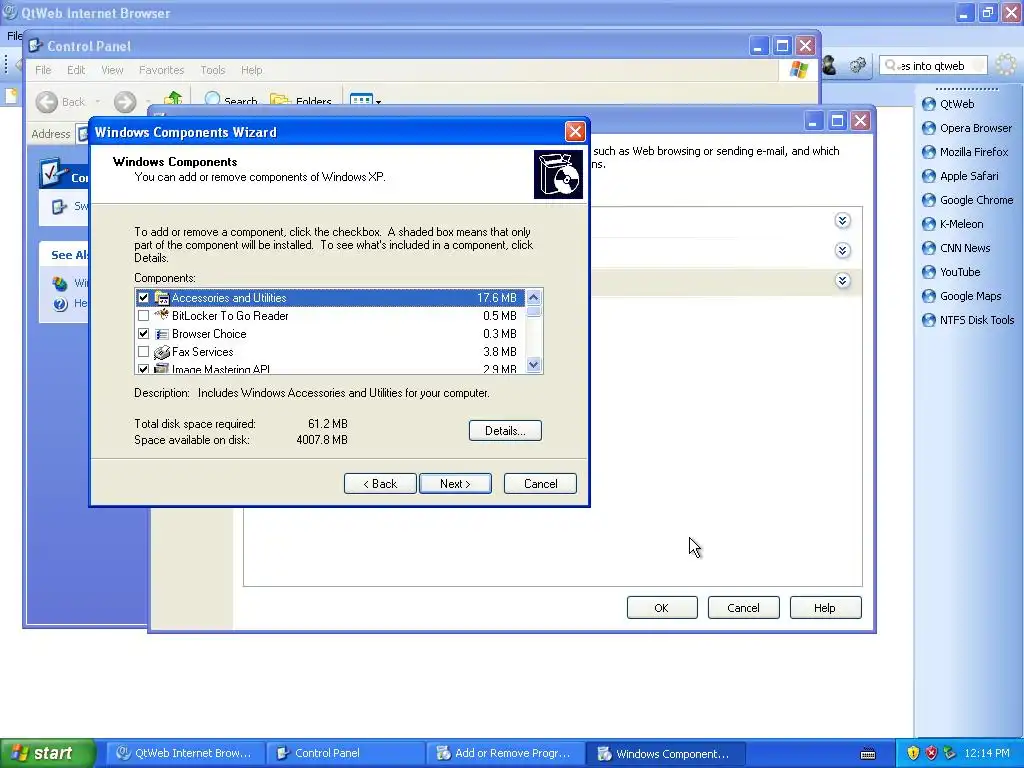Click the red shield alert tray icon
This screenshot has height=768, width=1024.
(931, 754)
